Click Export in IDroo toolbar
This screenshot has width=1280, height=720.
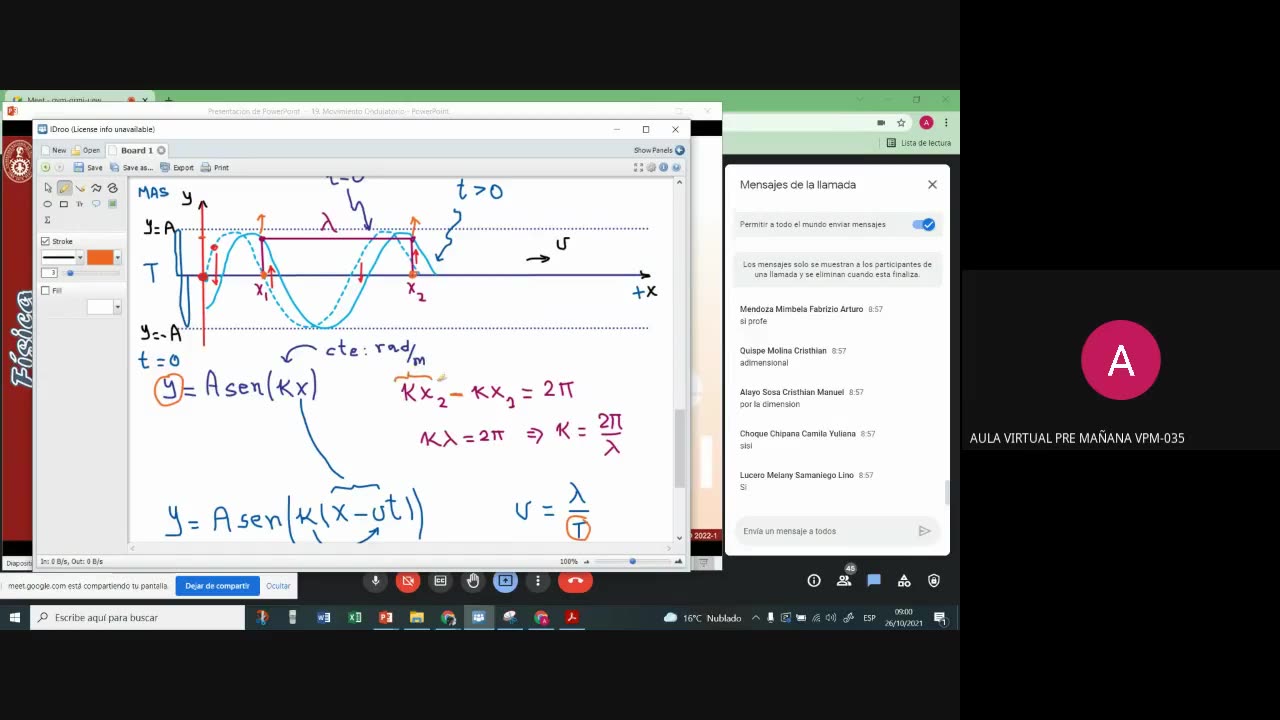click(177, 167)
